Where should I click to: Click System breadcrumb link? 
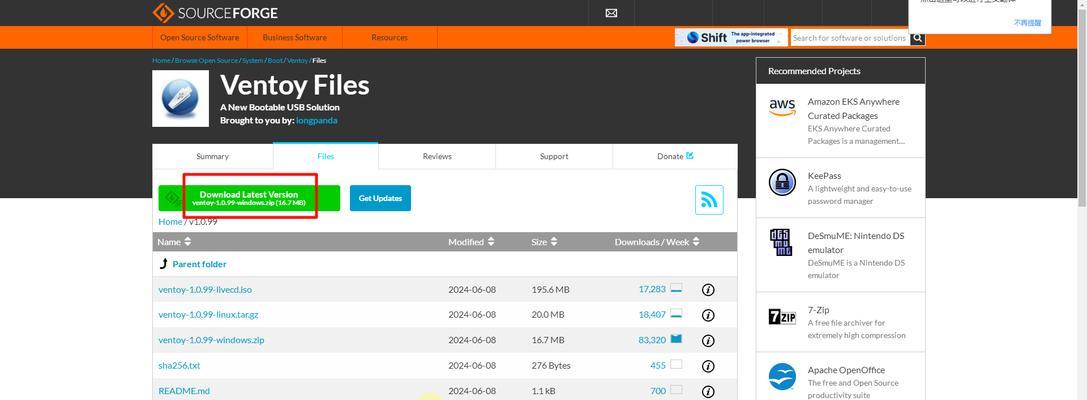[252, 60]
